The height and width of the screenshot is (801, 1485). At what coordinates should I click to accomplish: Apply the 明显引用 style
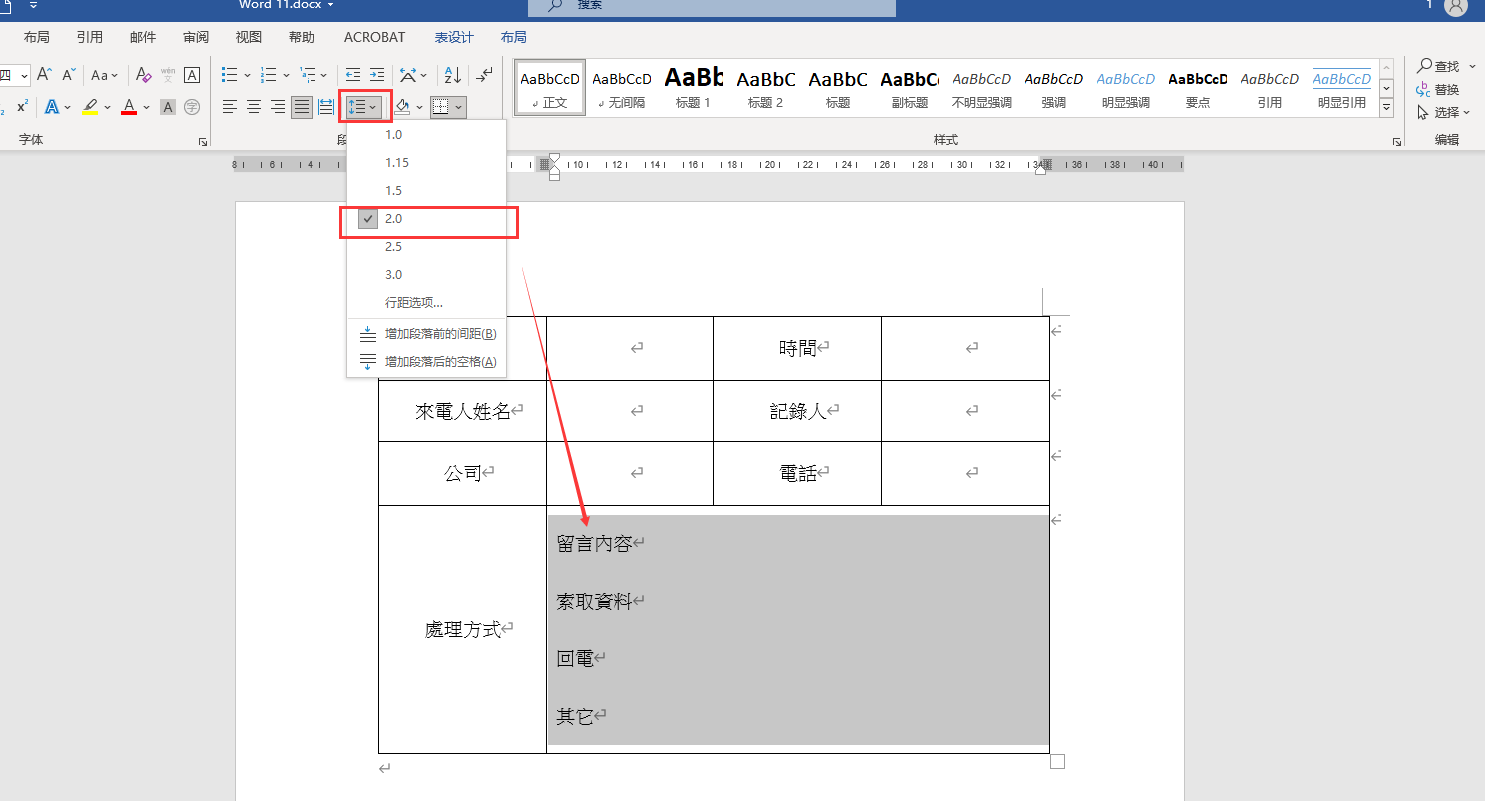point(1342,88)
